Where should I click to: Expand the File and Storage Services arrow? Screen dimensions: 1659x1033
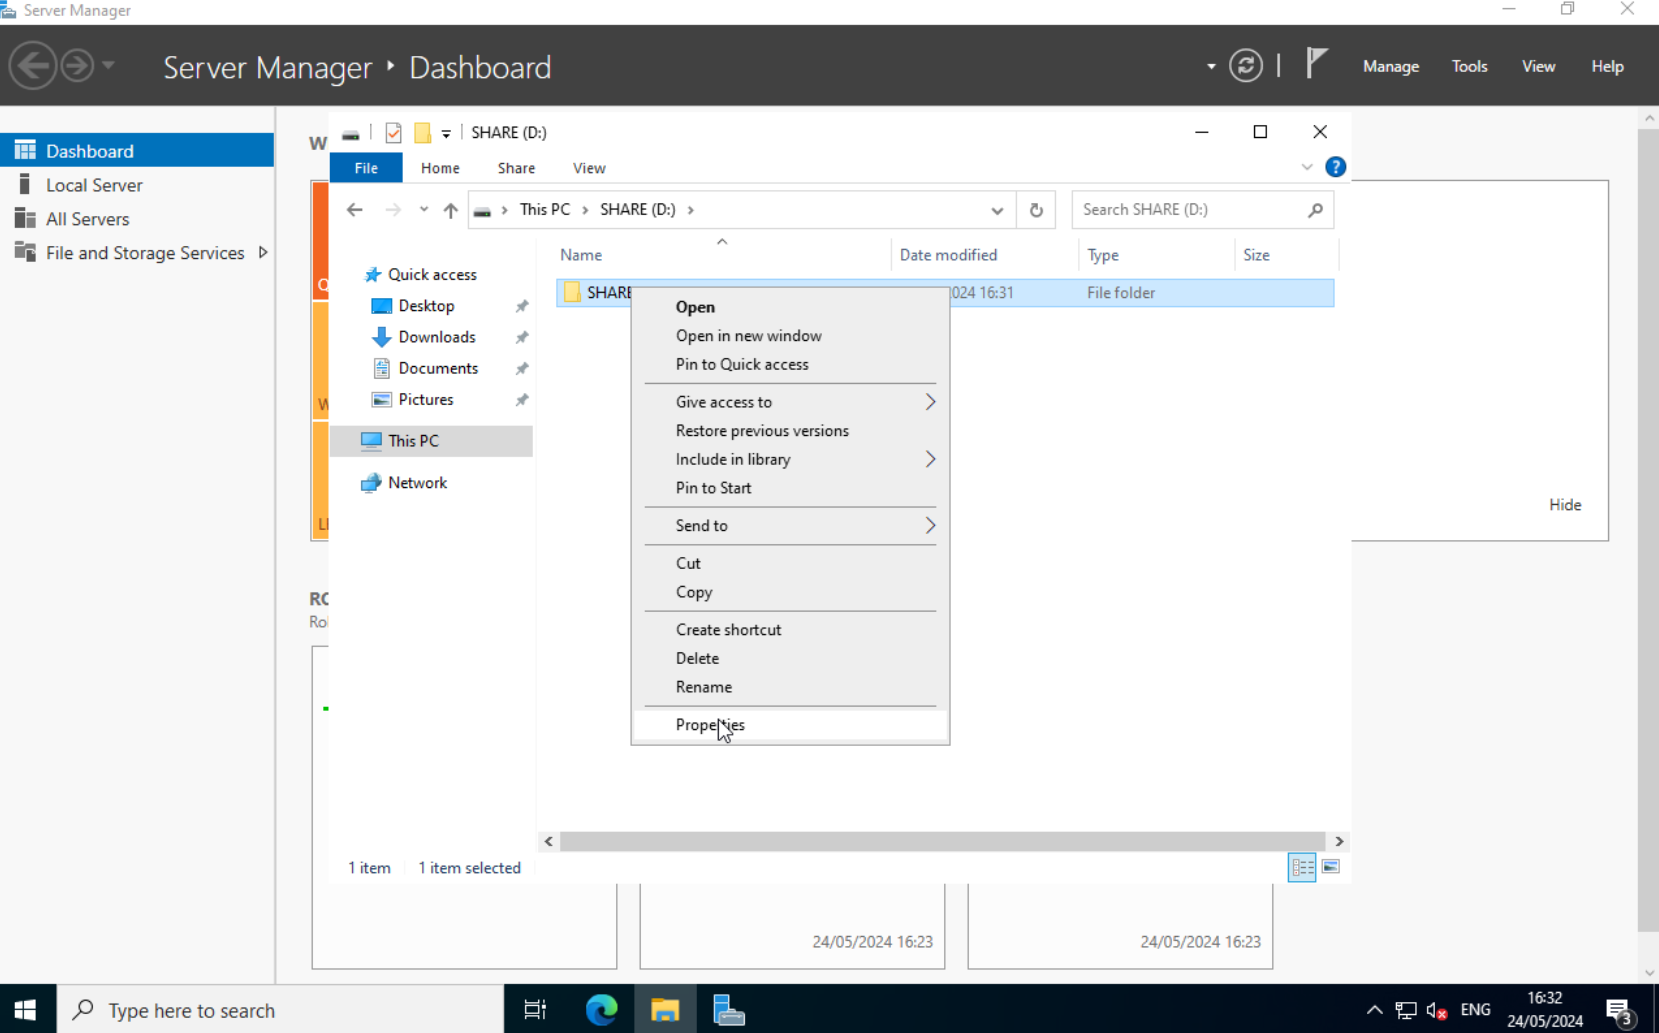coord(263,252)
